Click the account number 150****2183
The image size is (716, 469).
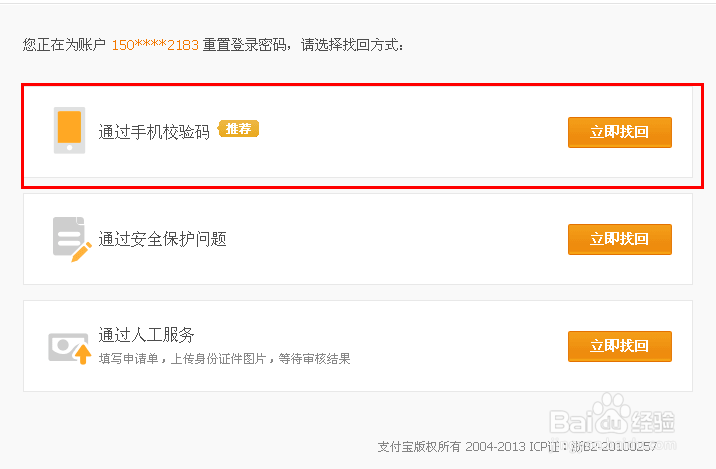tap(155, 45)
